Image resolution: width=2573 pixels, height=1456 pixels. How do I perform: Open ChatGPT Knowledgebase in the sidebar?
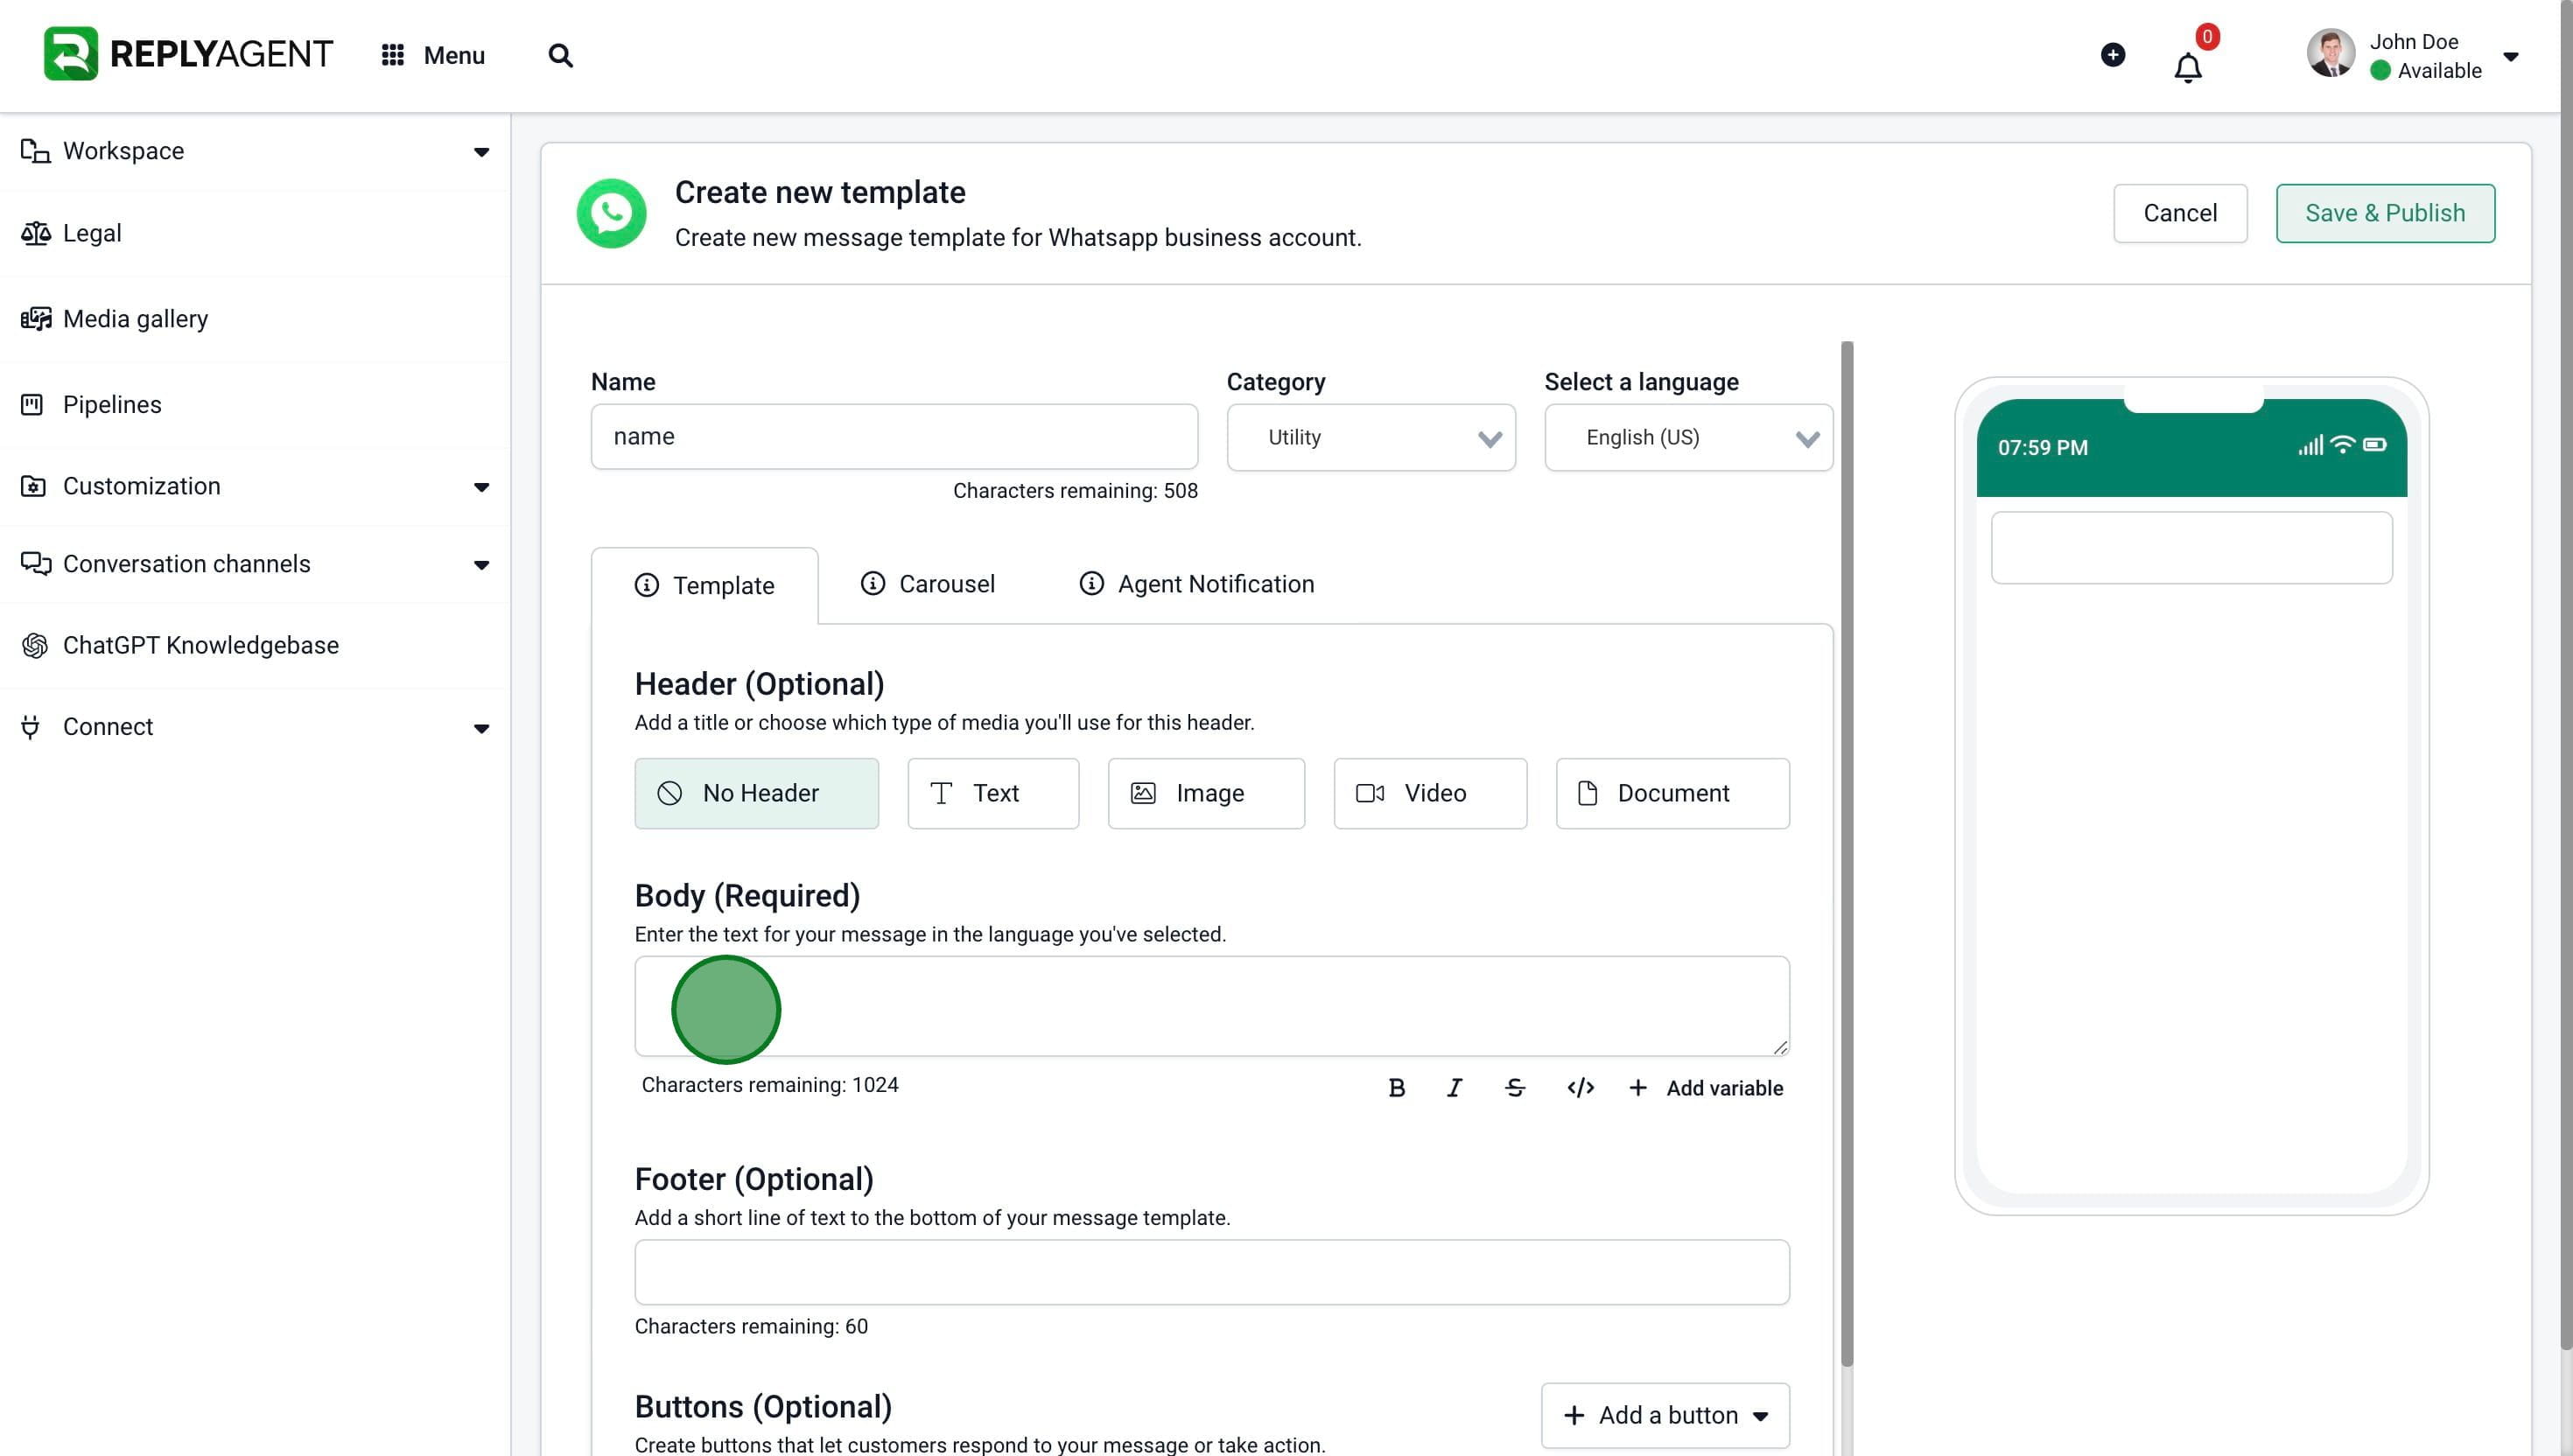click(255, 646)
